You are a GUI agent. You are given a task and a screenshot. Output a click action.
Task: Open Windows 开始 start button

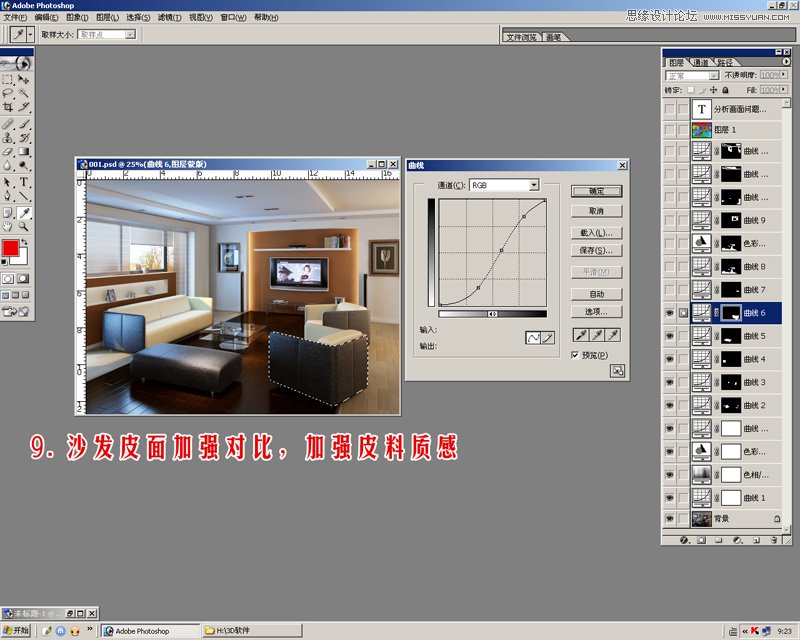click(16, 631)
